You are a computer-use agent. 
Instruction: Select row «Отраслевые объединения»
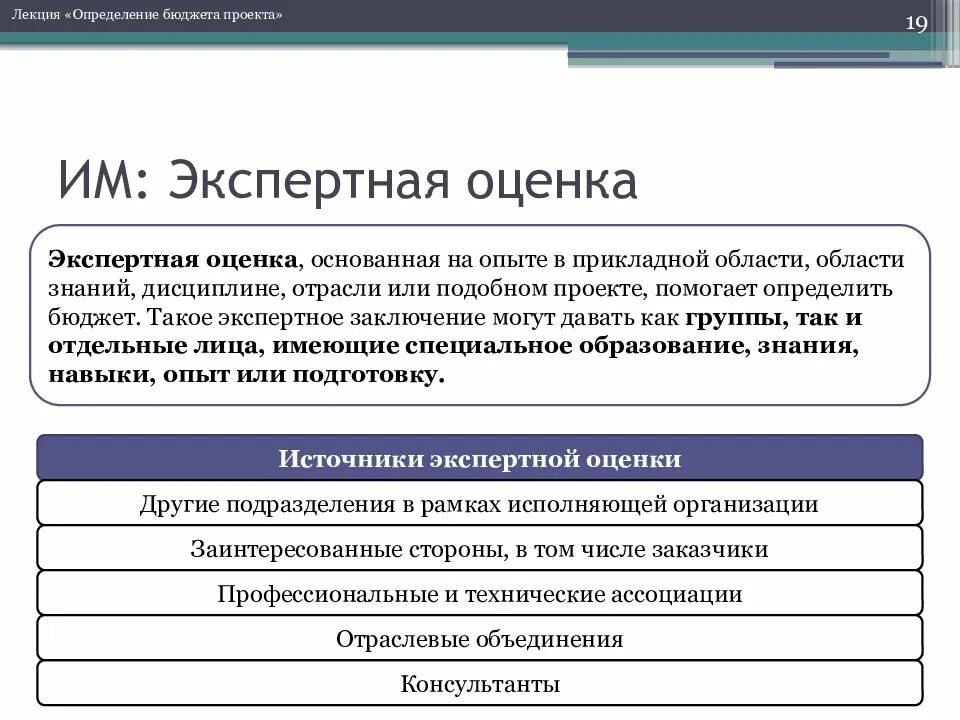click(479, 639)
